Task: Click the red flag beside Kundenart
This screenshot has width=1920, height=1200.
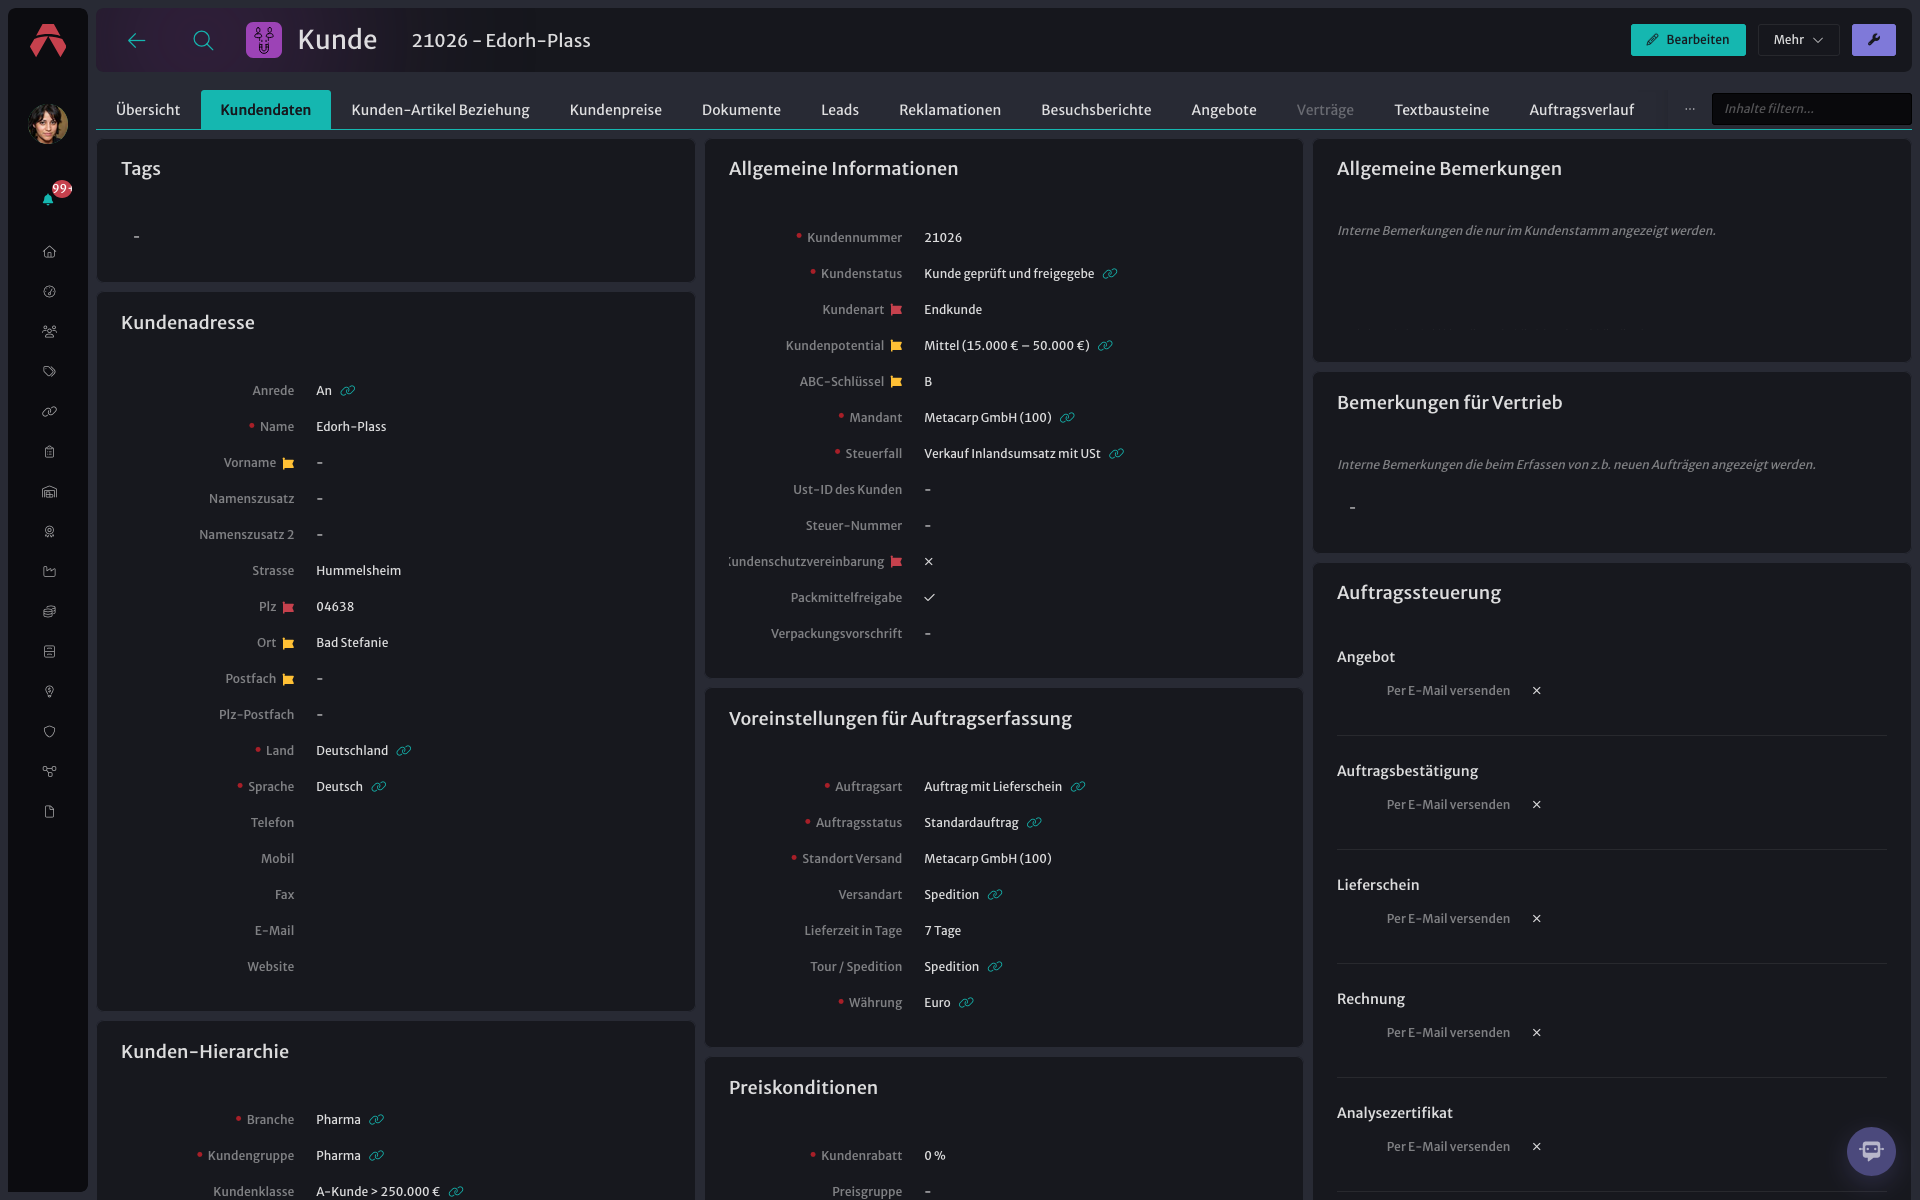Action: coord(896,310)
